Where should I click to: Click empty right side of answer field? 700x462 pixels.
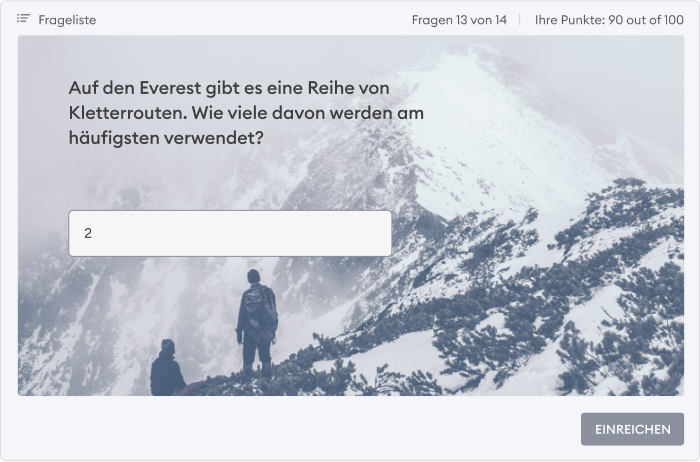[312, 233]
